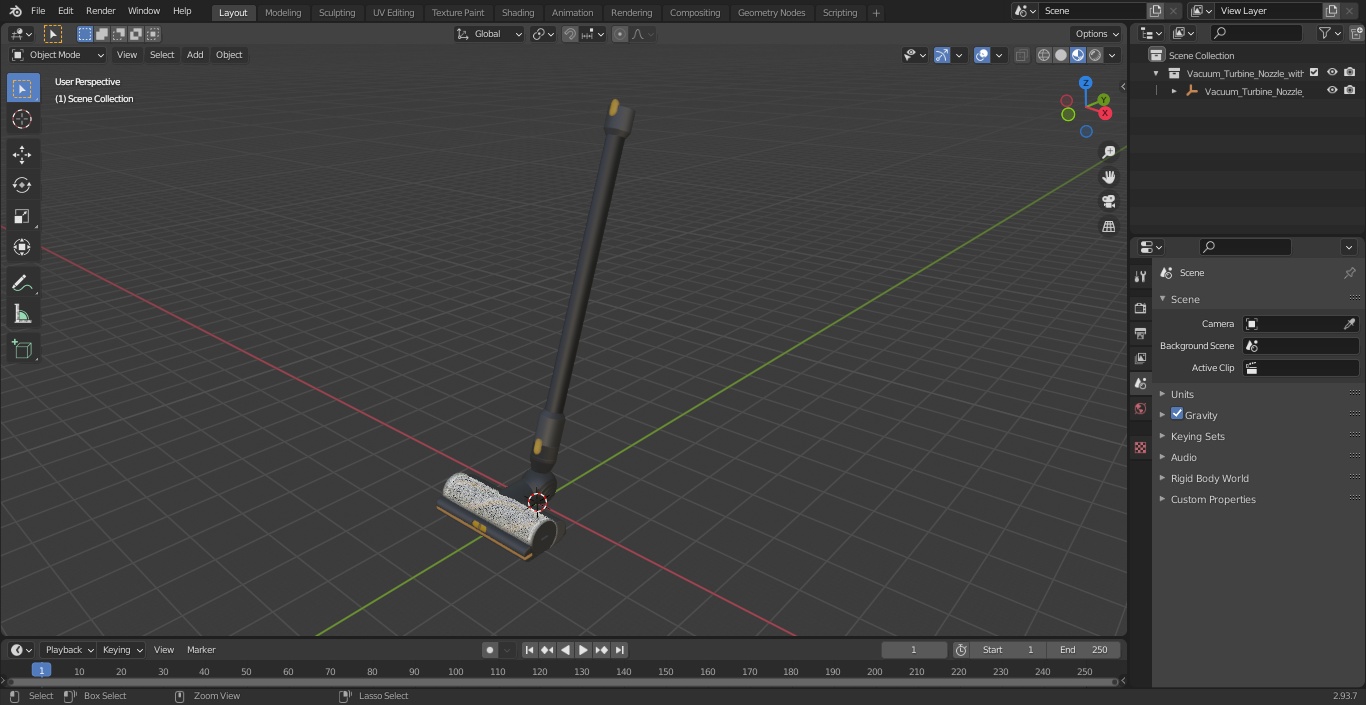Image resolution: width=1366 pixels, height=705 pixels.
Task: Open the Texture properties tab
Action: tap(1140, 447)
